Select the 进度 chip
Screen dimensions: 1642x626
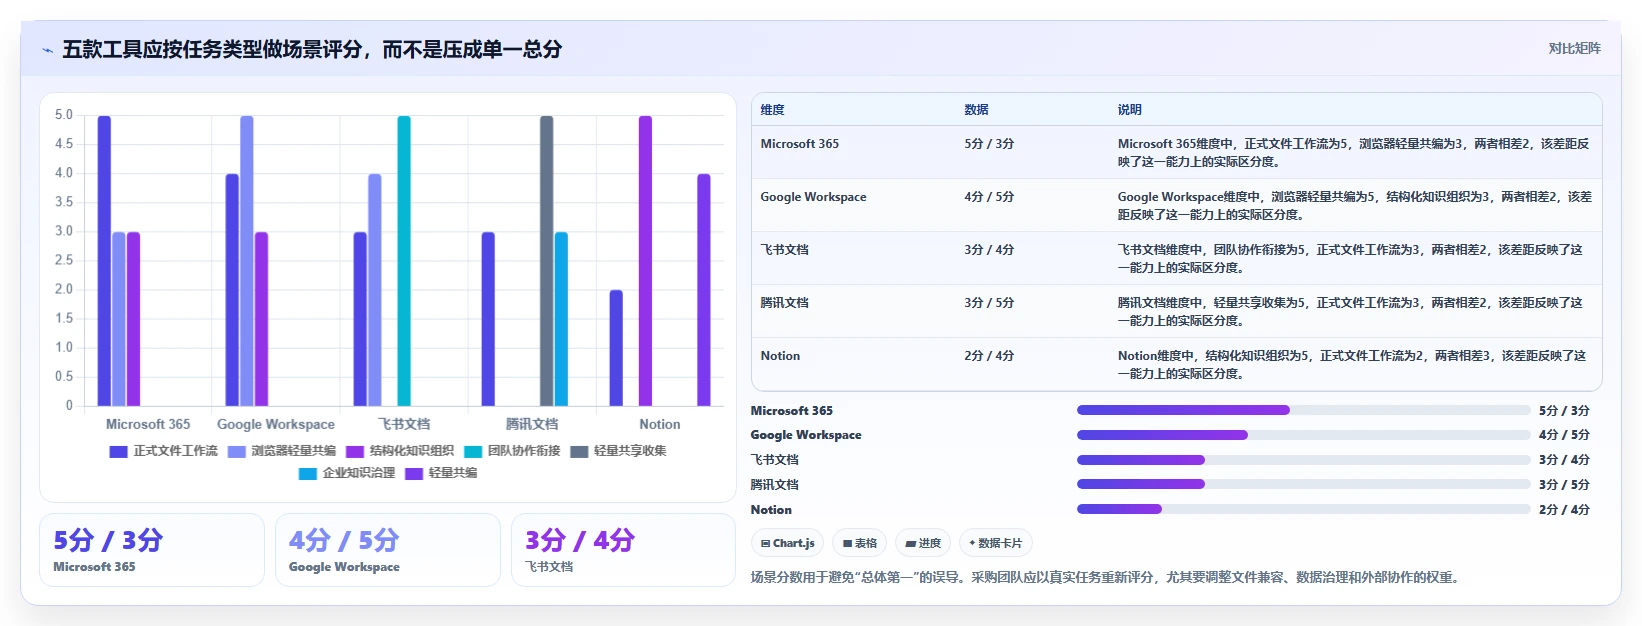(x=923, y=543)
